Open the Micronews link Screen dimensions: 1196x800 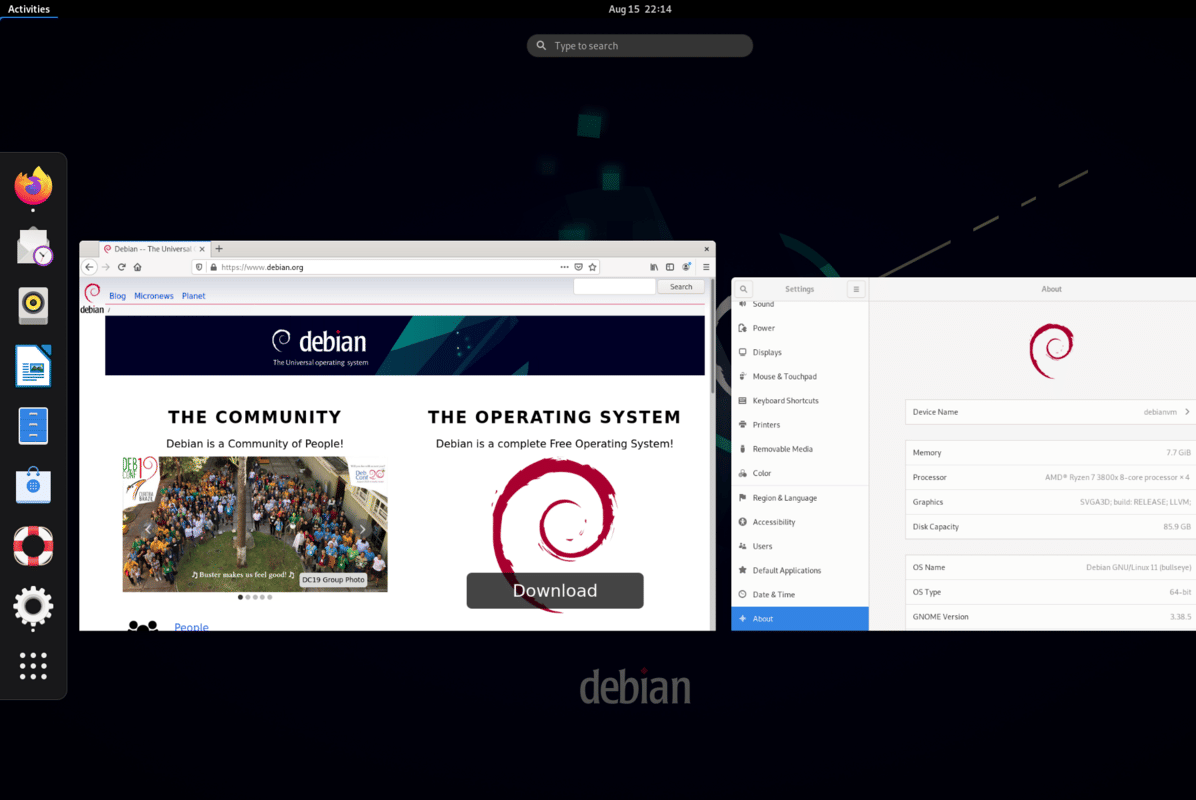point(154,296)
